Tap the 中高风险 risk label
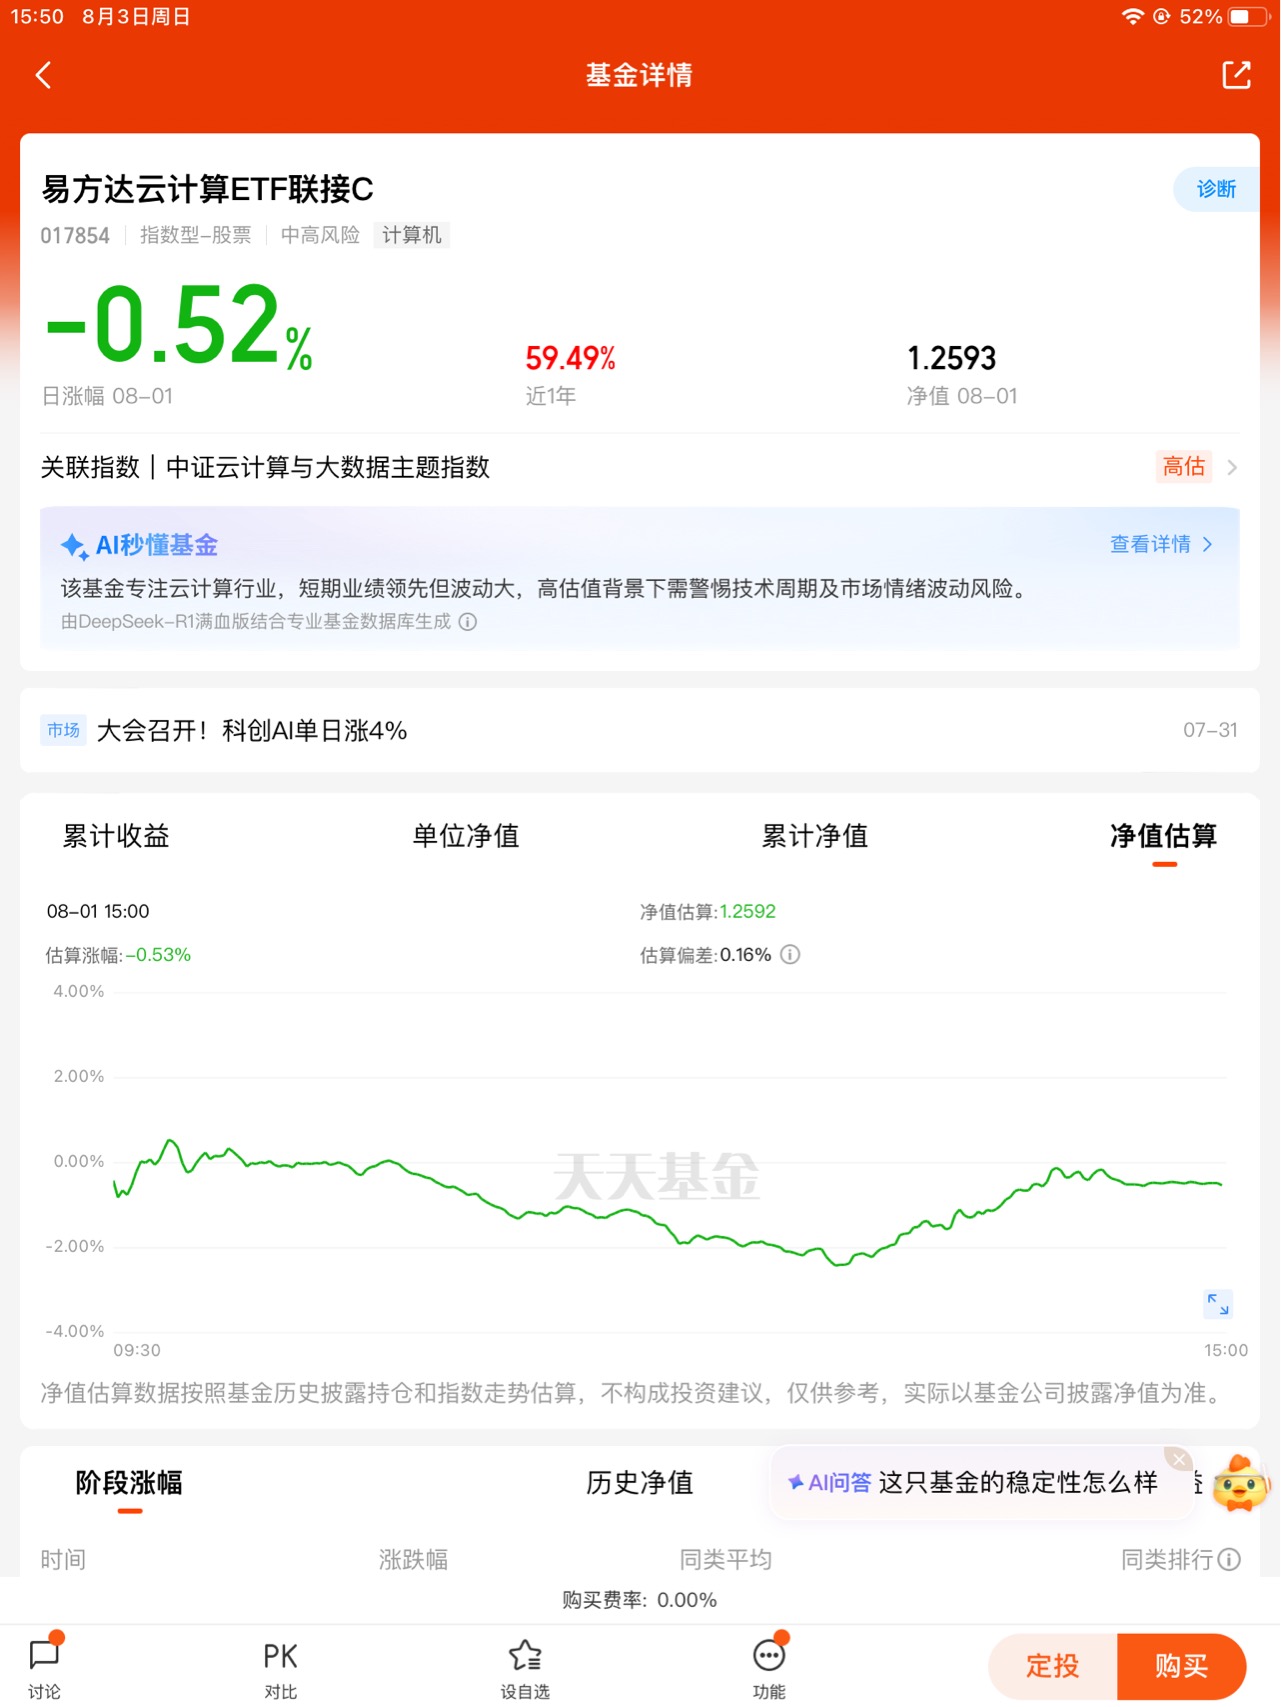Viewport: 1281px width, 1707px height. point(320,235)
